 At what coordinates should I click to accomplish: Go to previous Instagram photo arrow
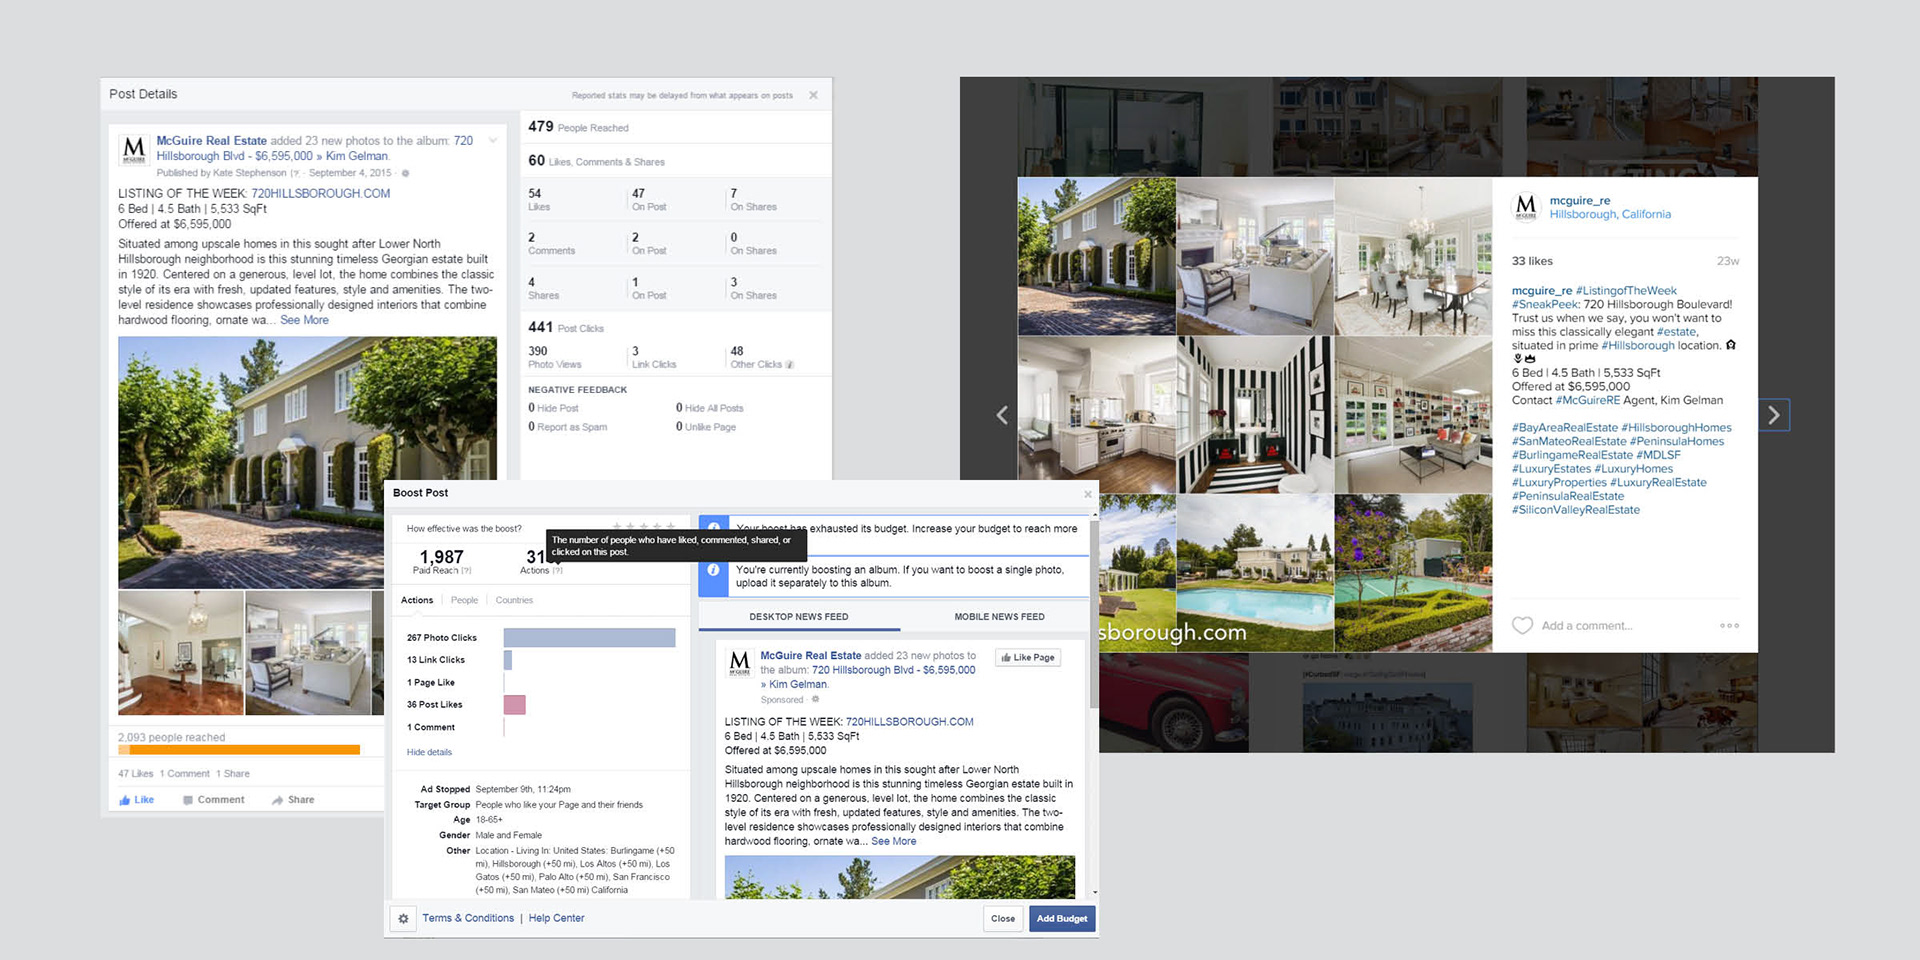coord(1002,415)
